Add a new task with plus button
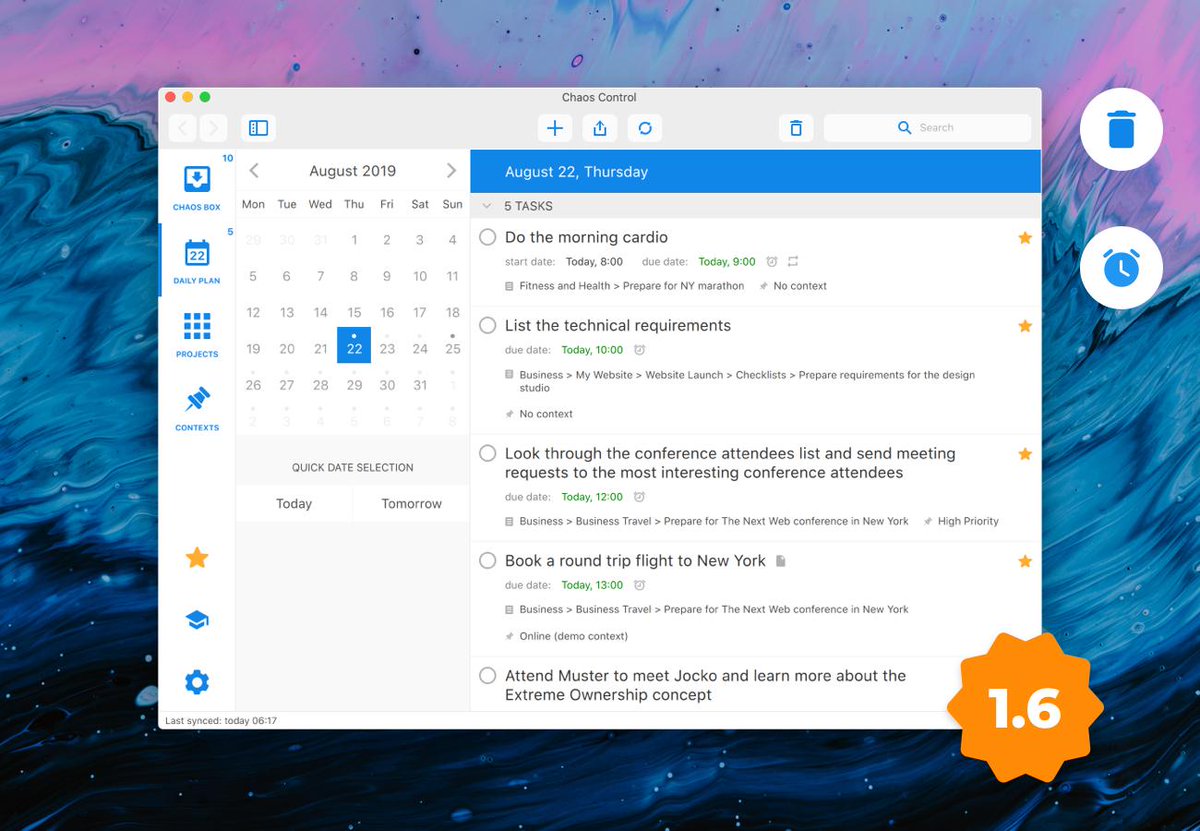The height and width of the screenshot is (831, 1200). 555,128
